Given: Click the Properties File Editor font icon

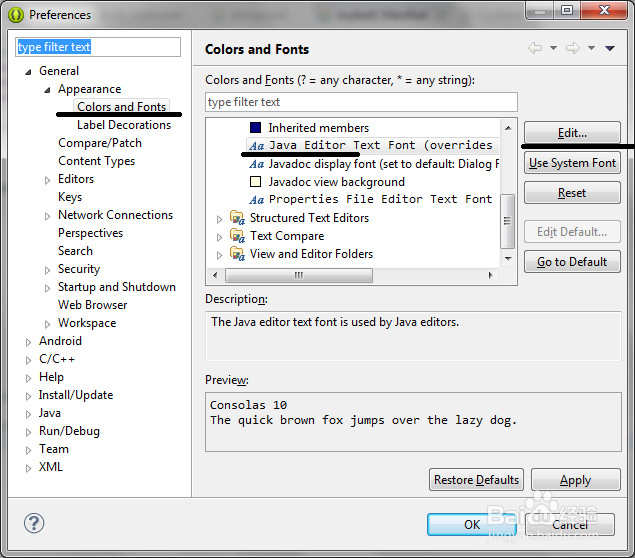Looking at the screenshot, I should click(257, 200).
